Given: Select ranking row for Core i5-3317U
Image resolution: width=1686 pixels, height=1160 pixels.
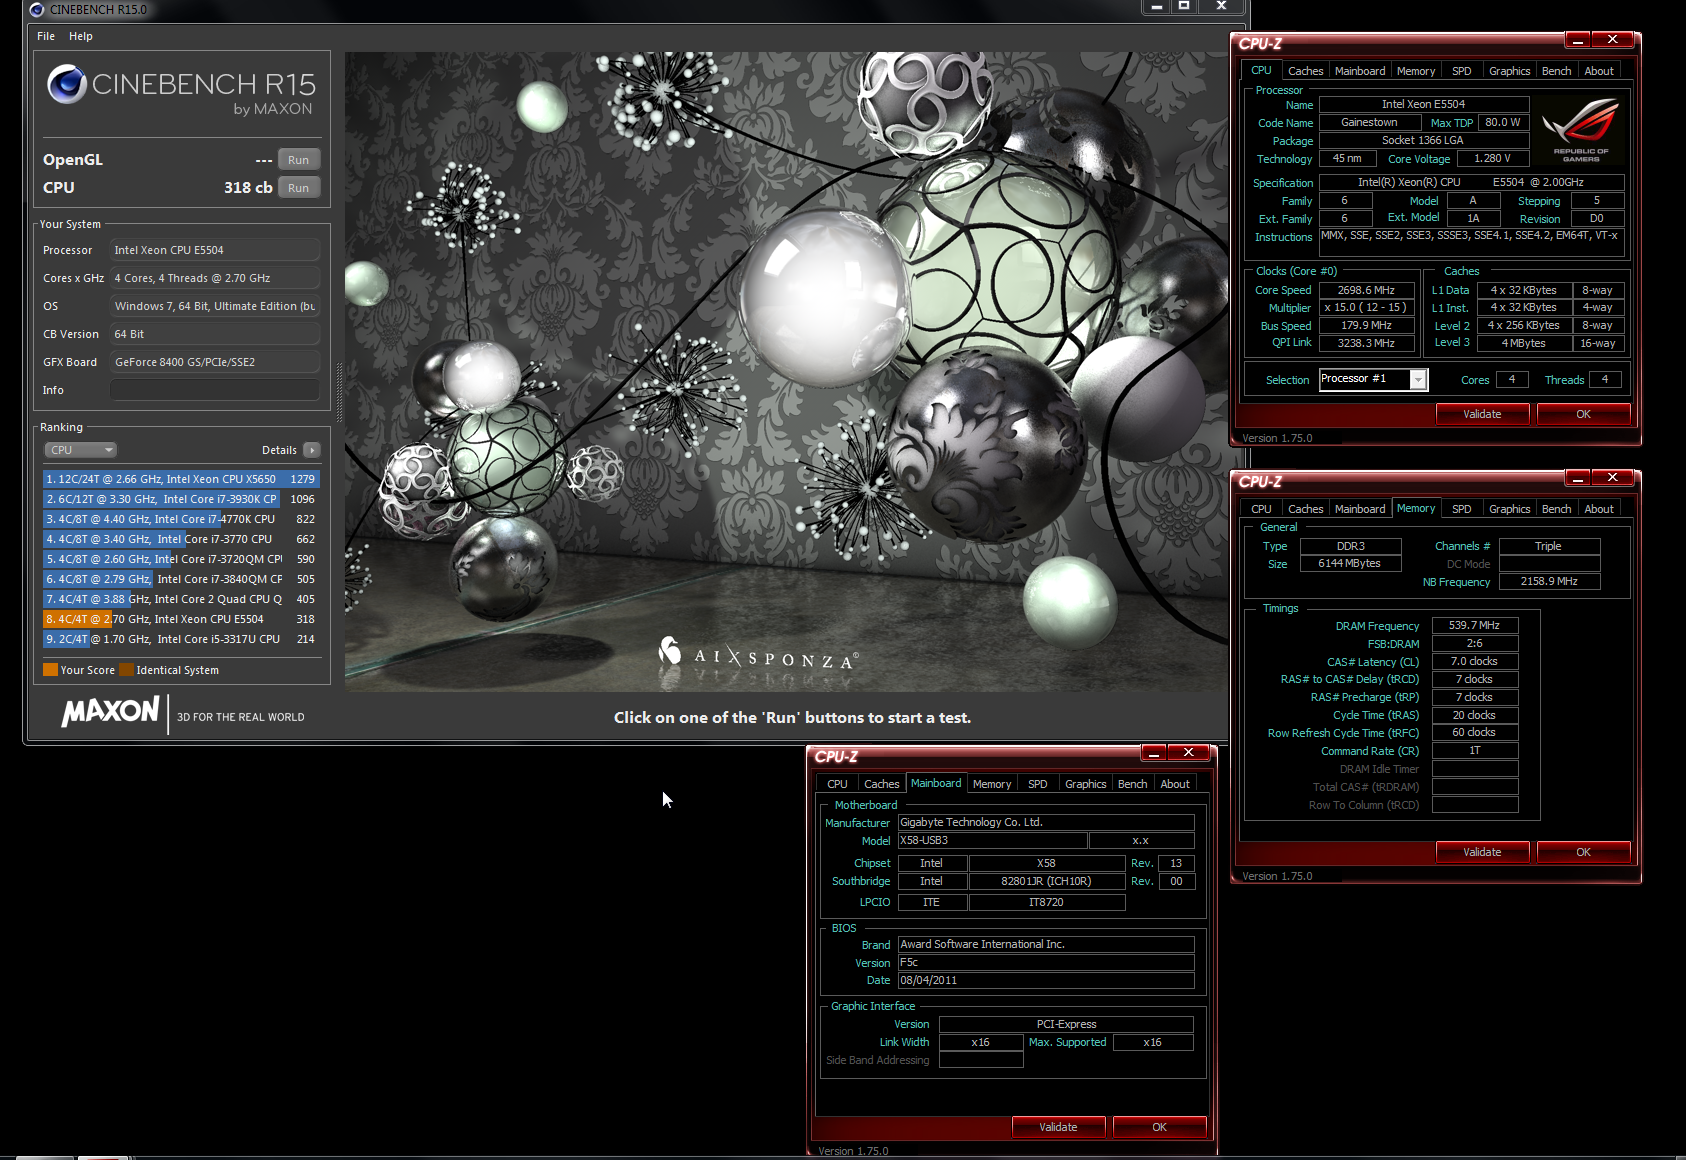Looking at the screenshot, I should click(x=181, y=639).
